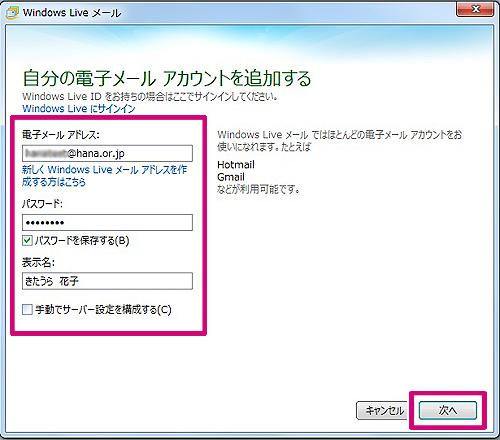Image resolution: width=500 pixels, height=440 pixels.
Task: Click into the パスワード field
Action: pos(107,222)
